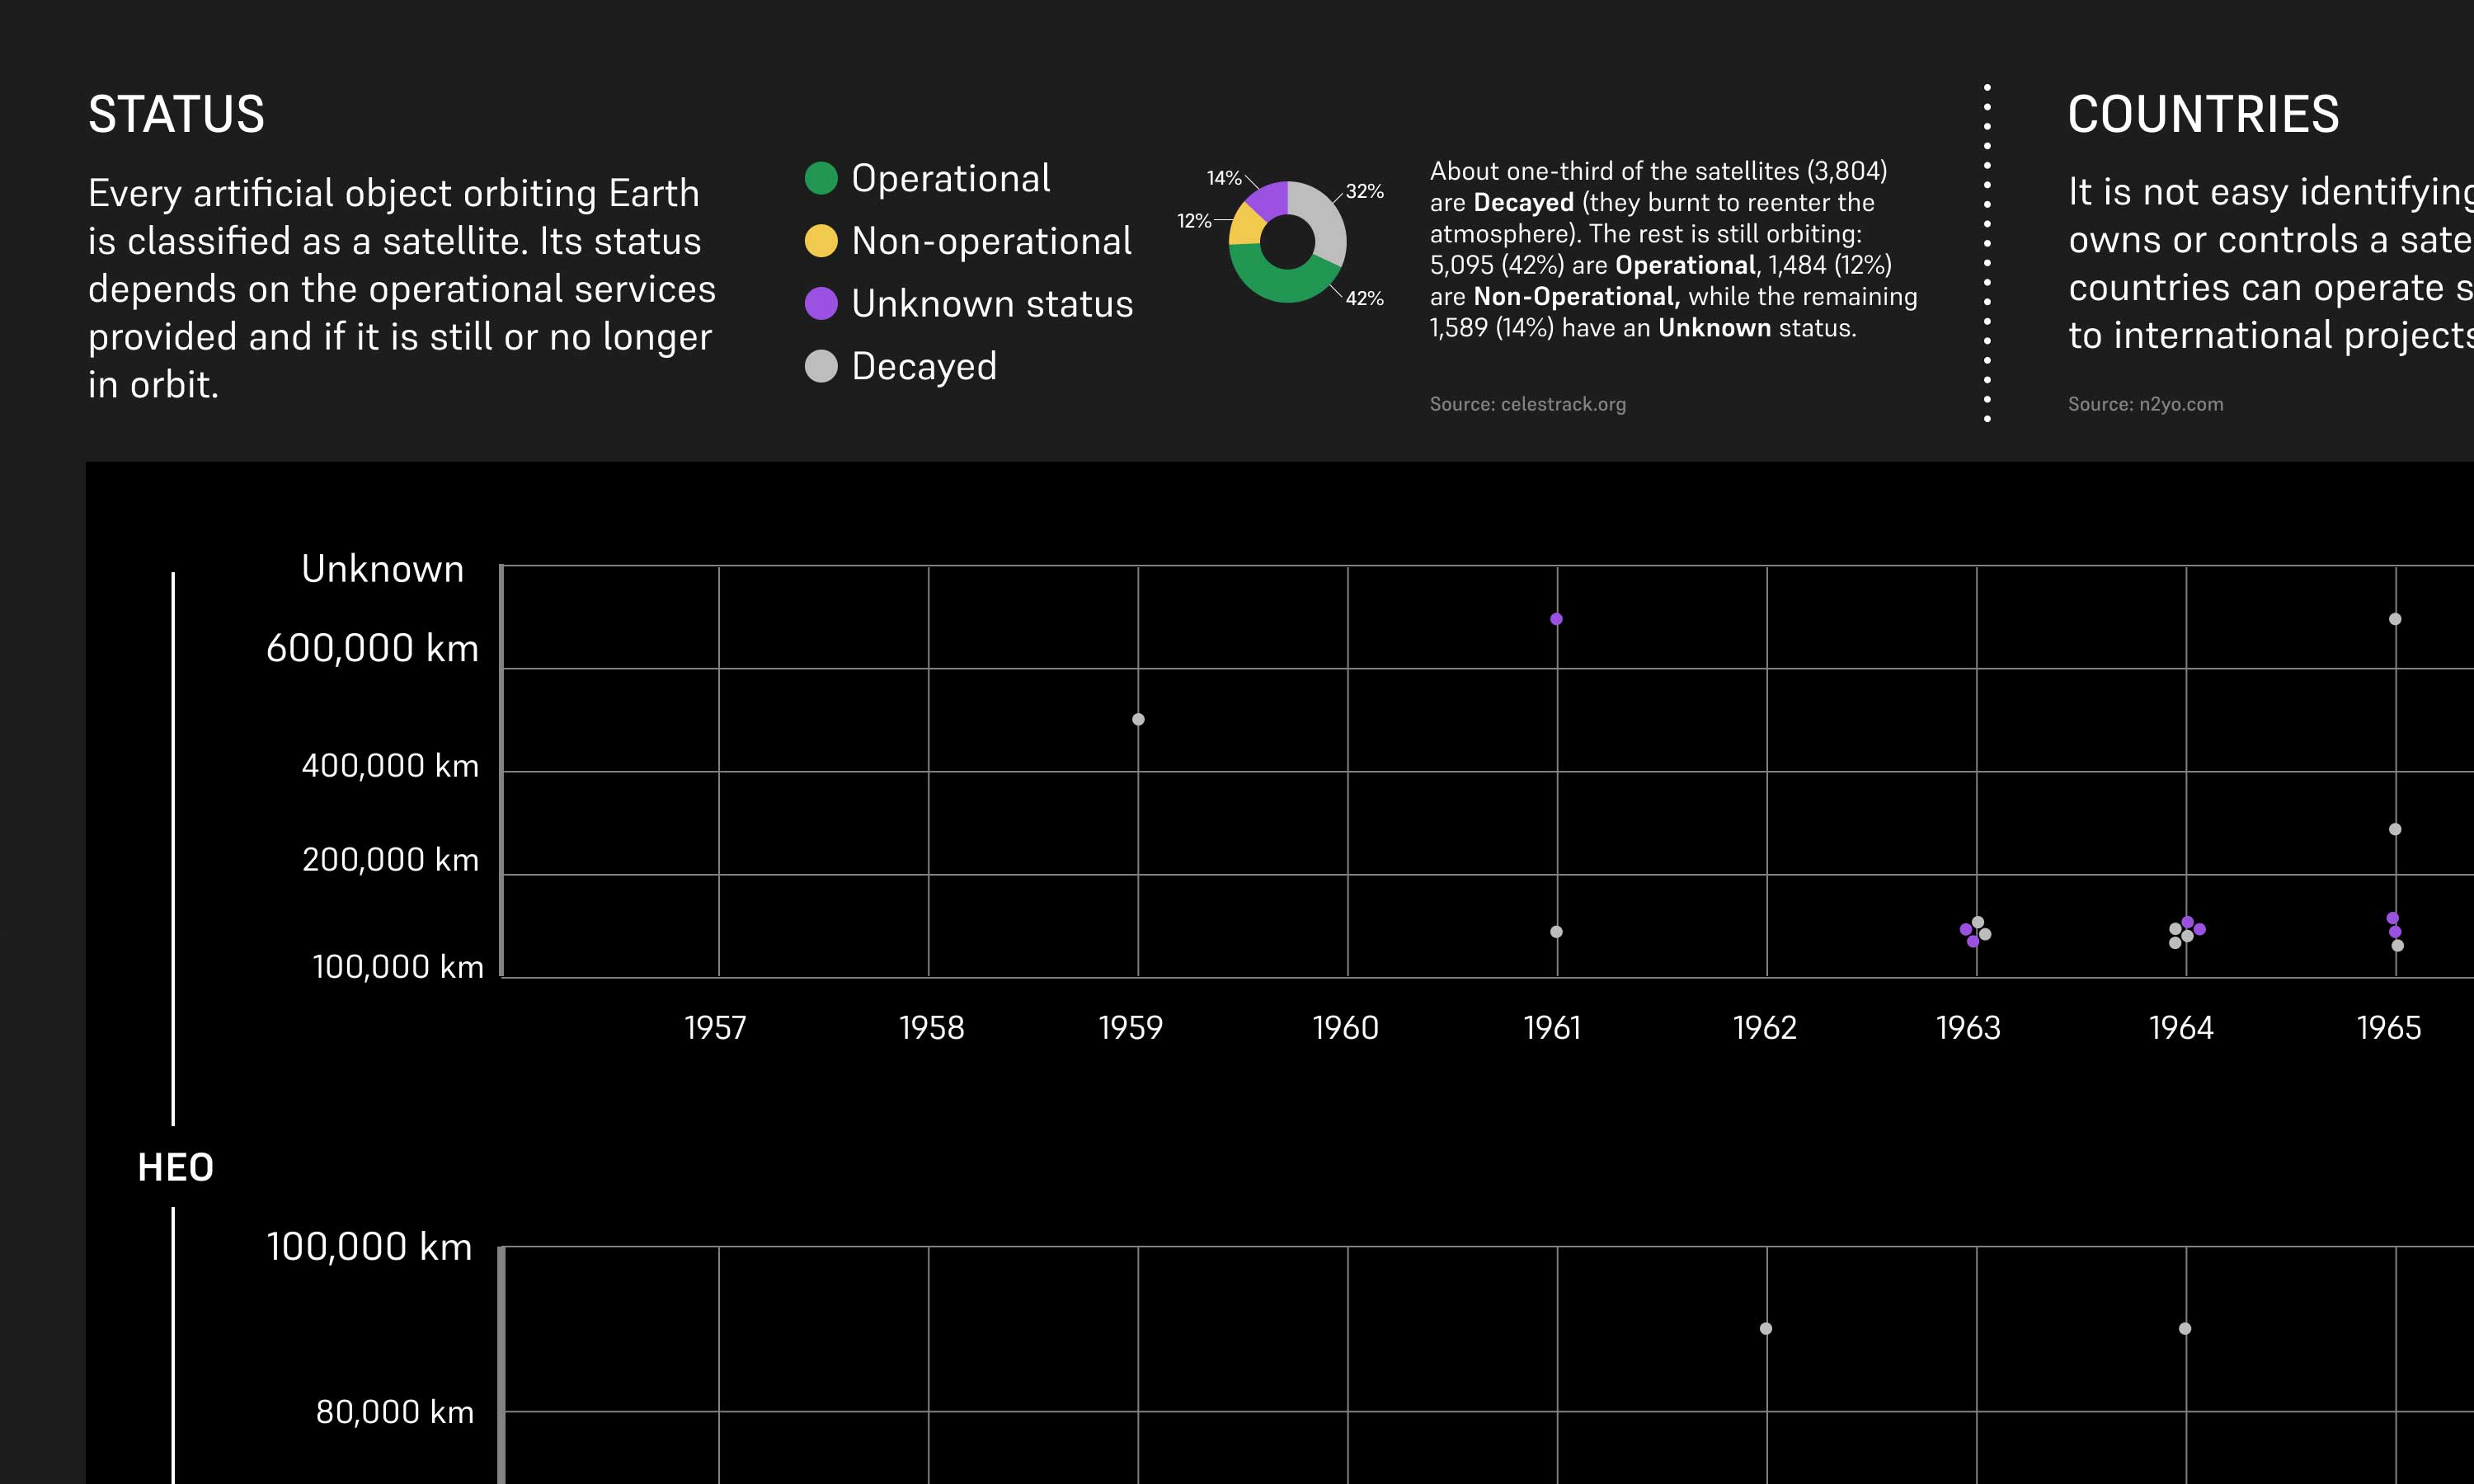Image resolution: width=2474 pixels, height=1484 pixels.
Task: Click the gray Decayed legend dot
Action: pyautogui.click(x=821, y=366)
